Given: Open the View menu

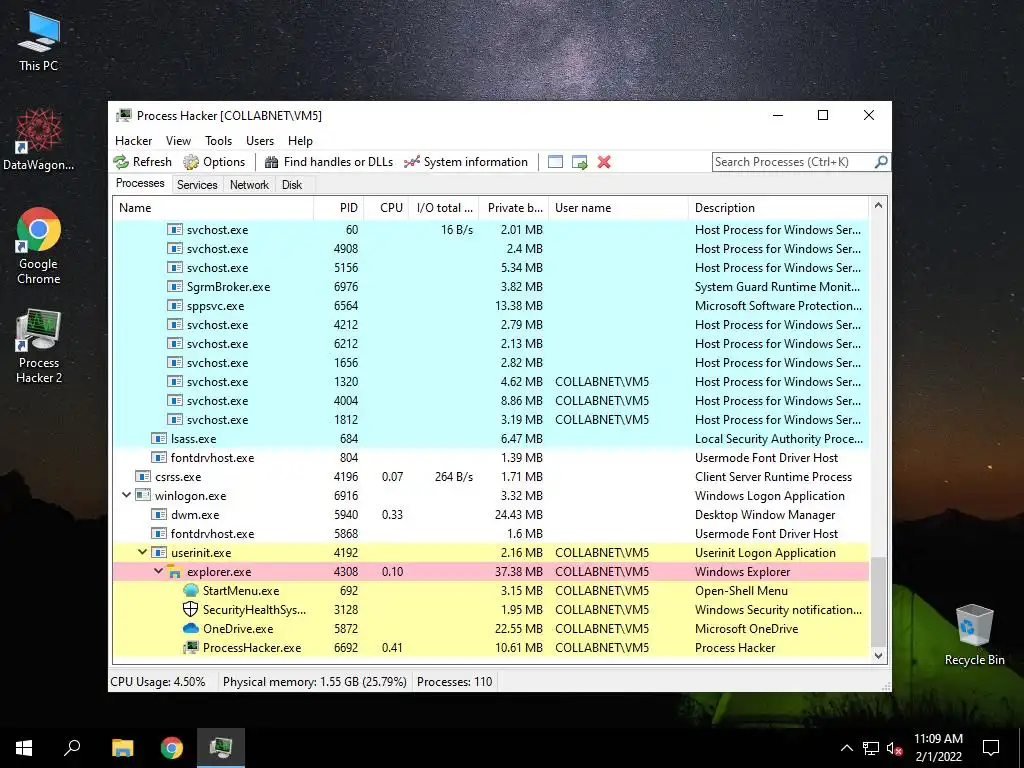Looking at the screenshot, I should point(178,141).
